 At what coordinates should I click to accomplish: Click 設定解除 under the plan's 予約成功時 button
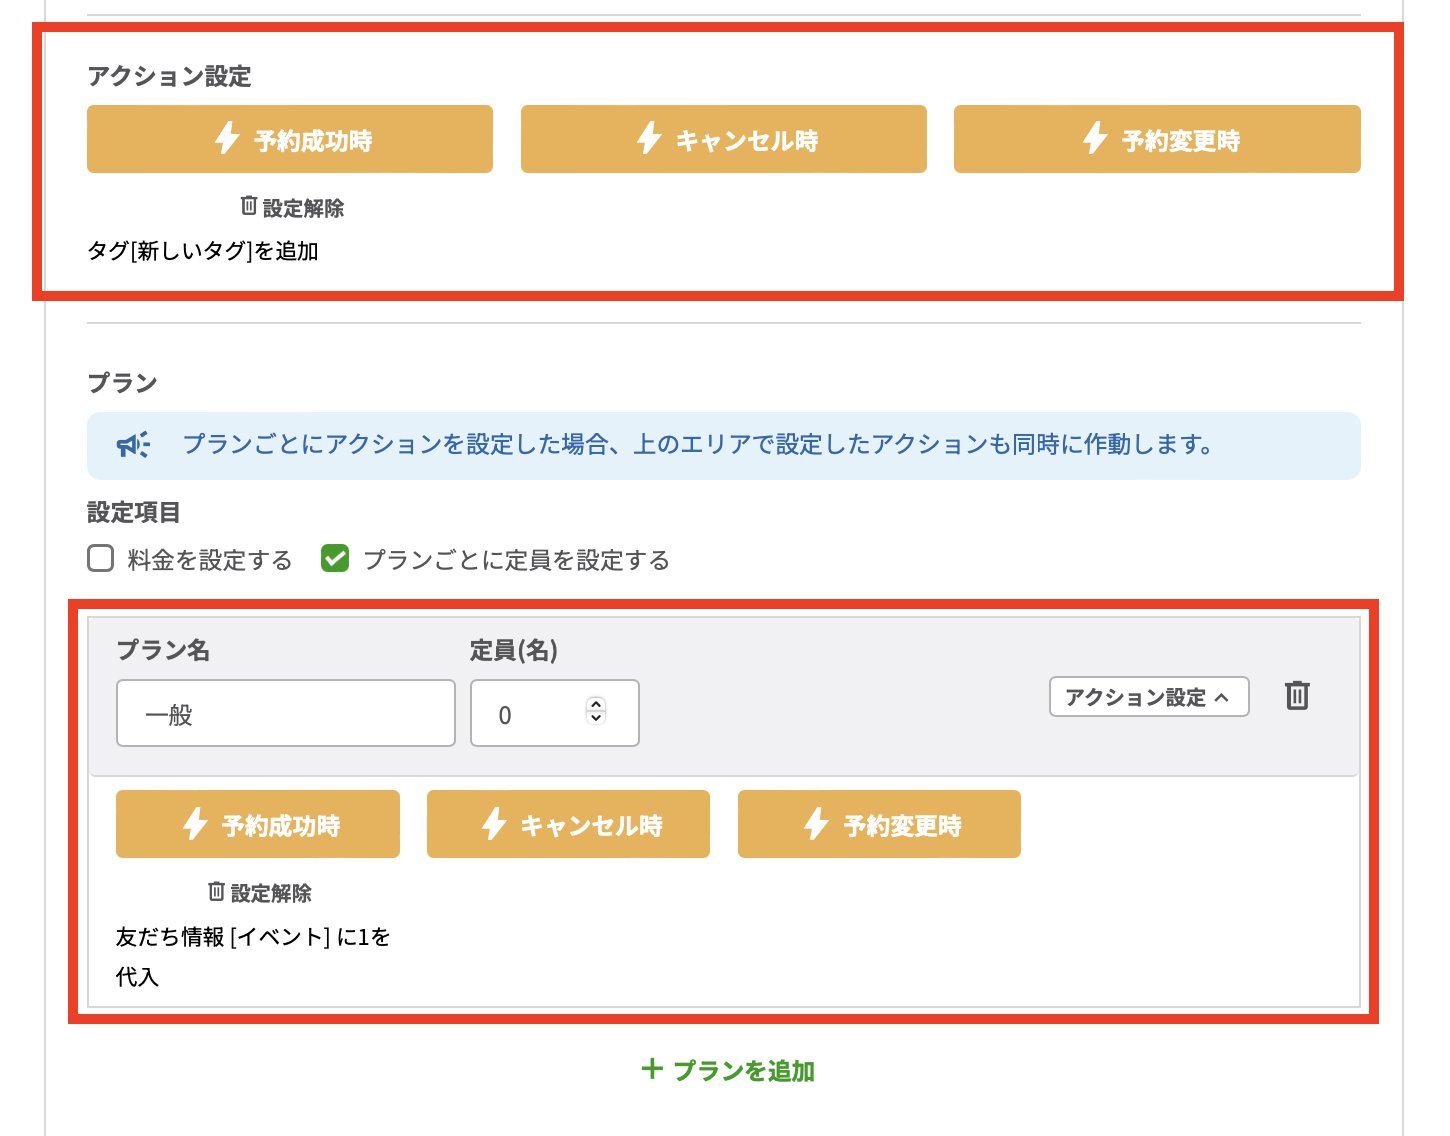click(260, 892)
